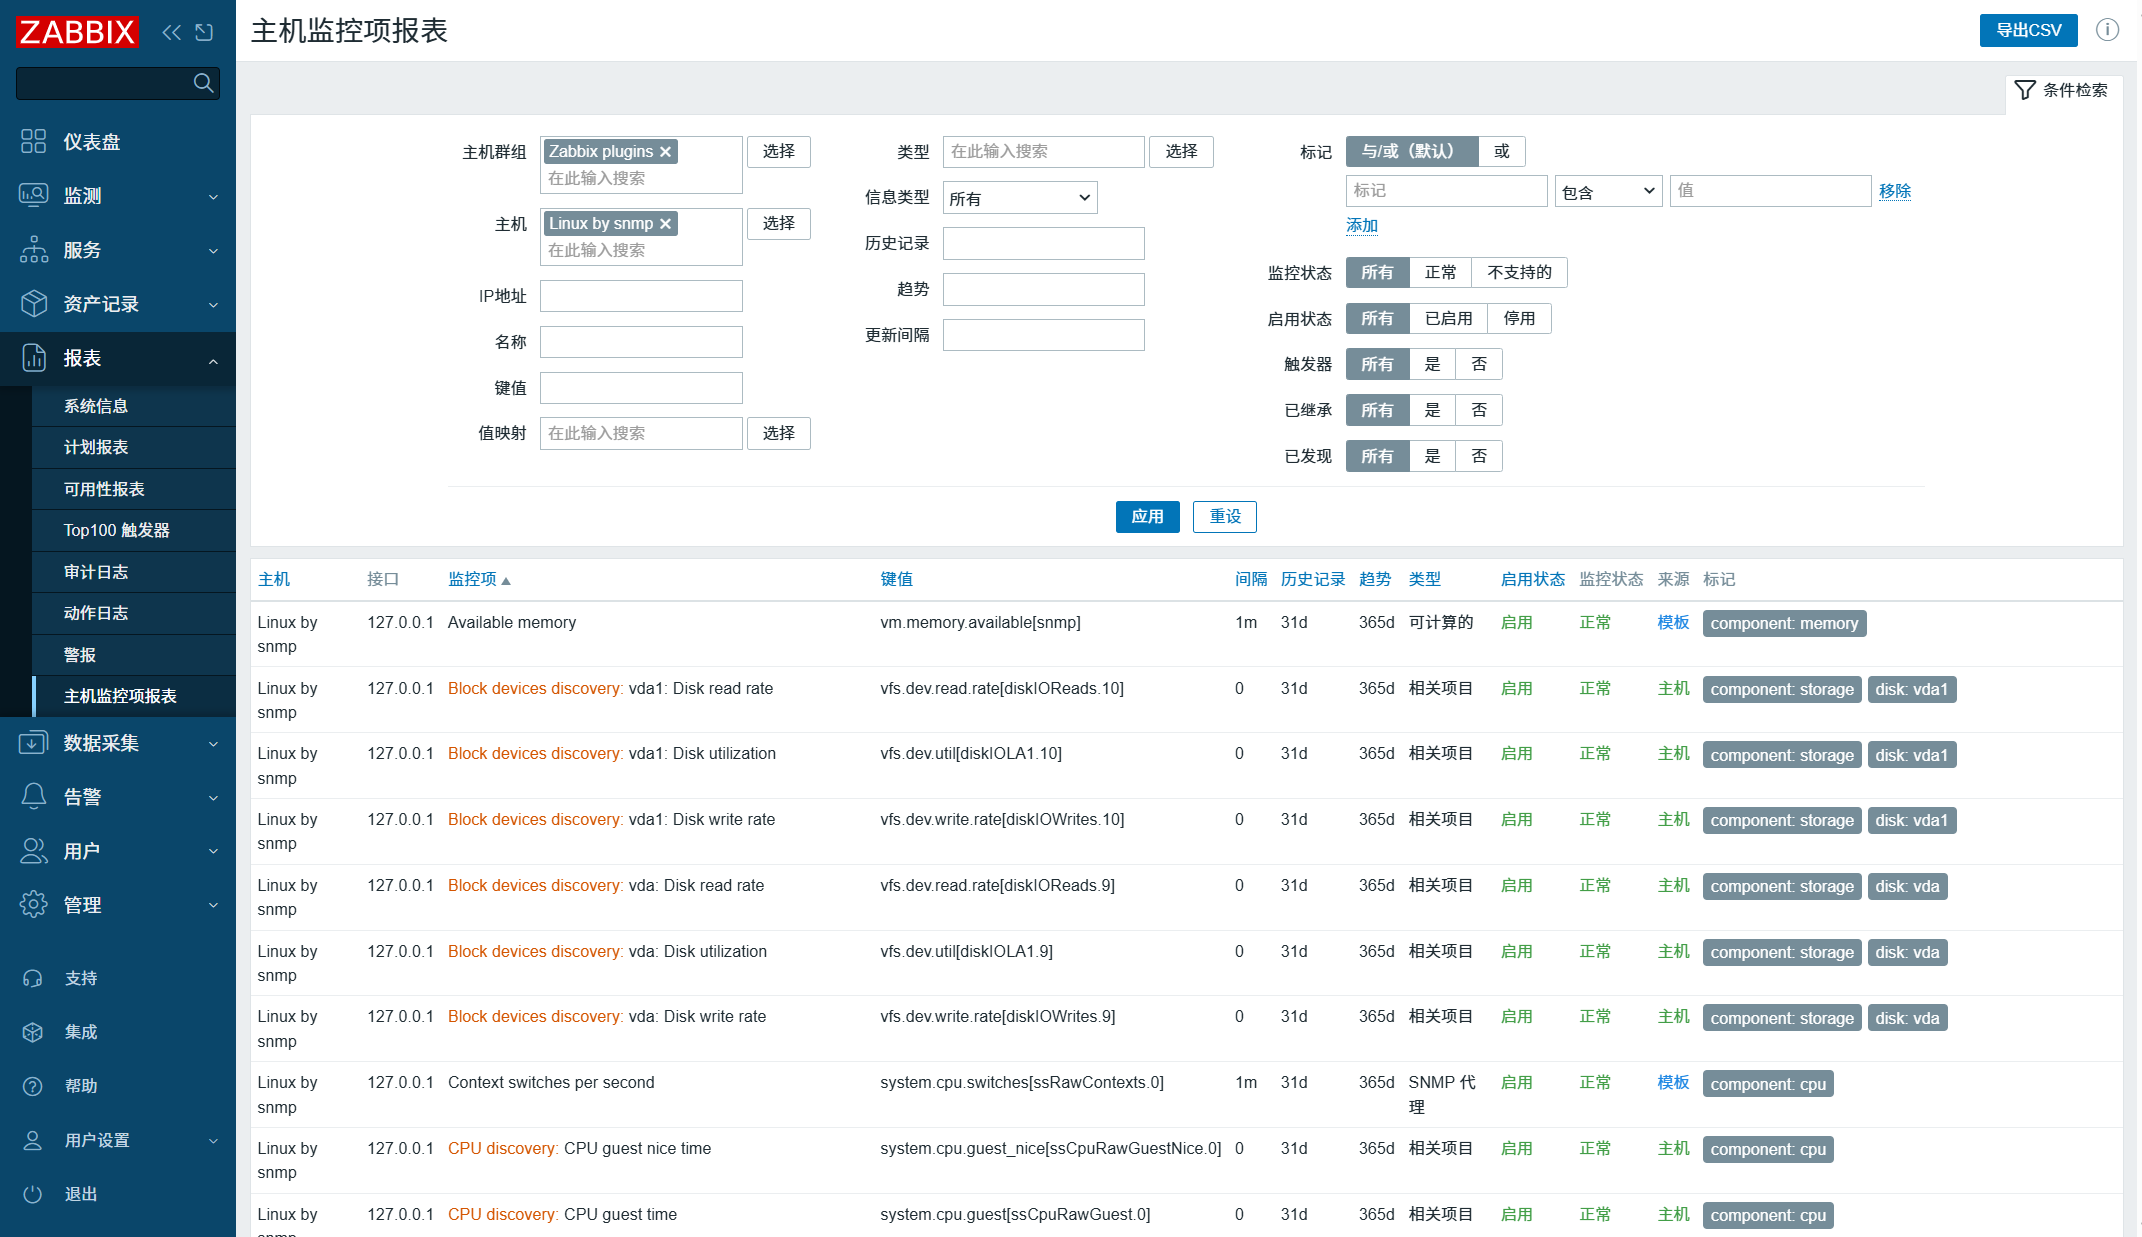Click the 退出 power icon
2142x1237 pixels.
(x=33, y=1194)
